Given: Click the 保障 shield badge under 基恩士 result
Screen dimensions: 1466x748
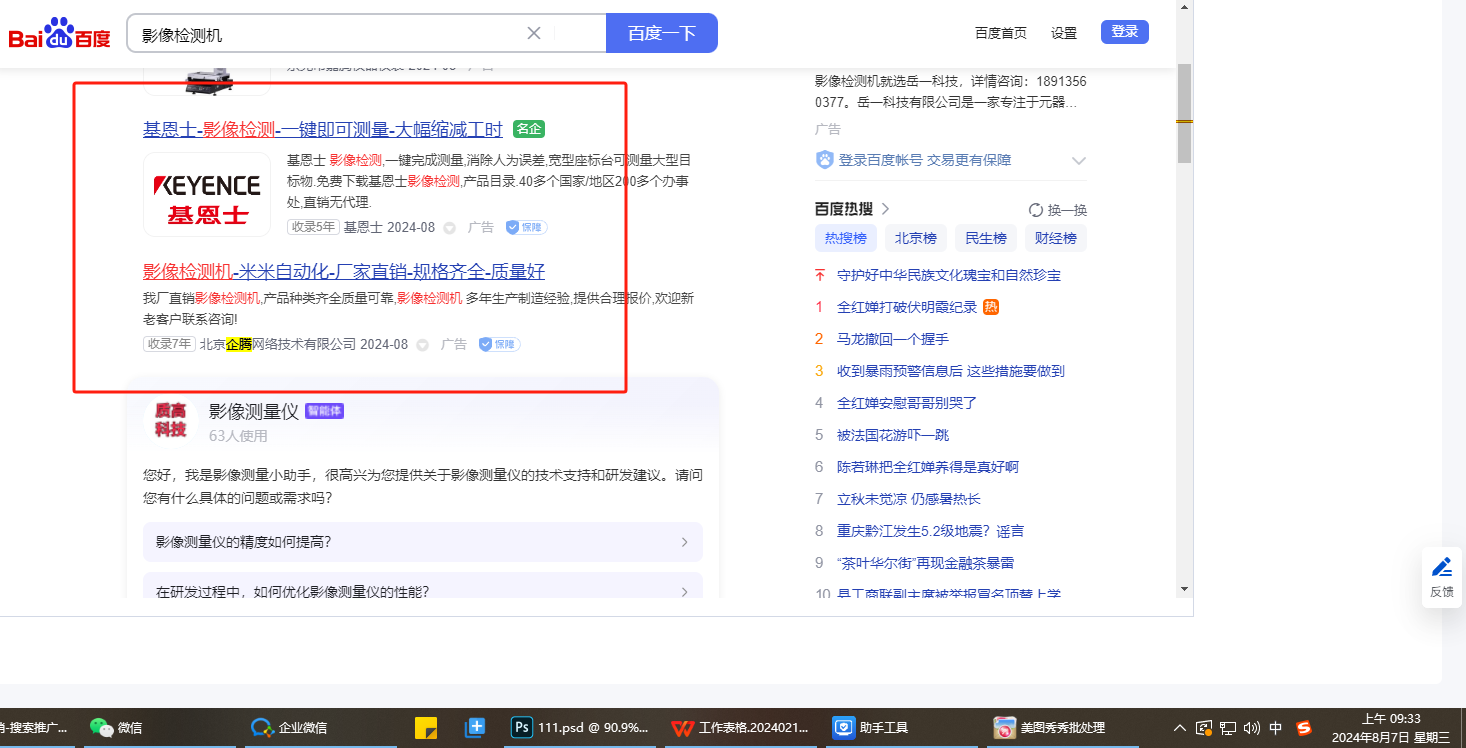Looking at the screenshot, I should (526, 227).
